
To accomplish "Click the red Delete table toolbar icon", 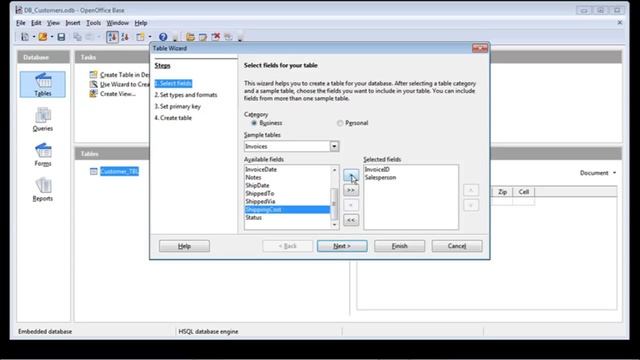I will tap(216, 37).
